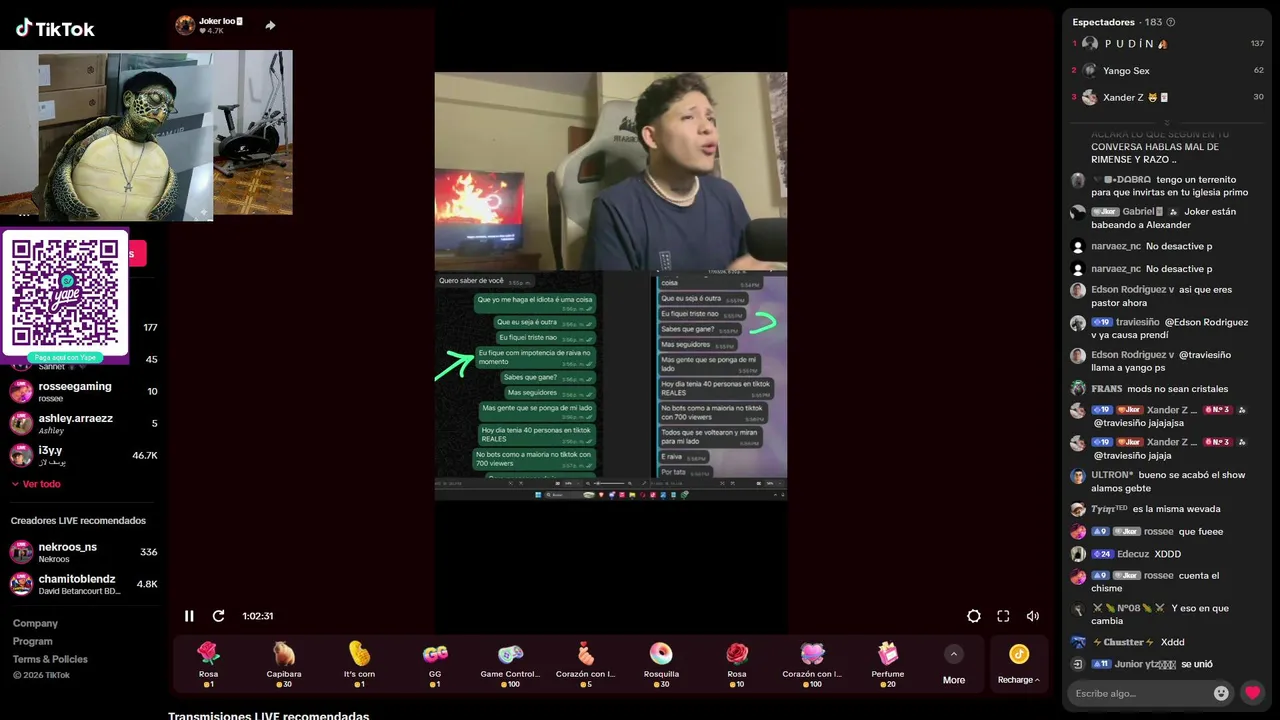Open i3y.y live channel
This screenshot has height=720, width=1280.
pos(84,456)
